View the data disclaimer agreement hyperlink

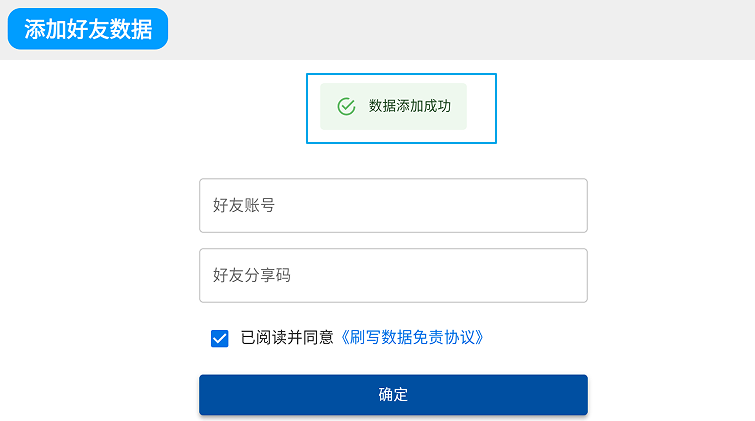point(412,337)
